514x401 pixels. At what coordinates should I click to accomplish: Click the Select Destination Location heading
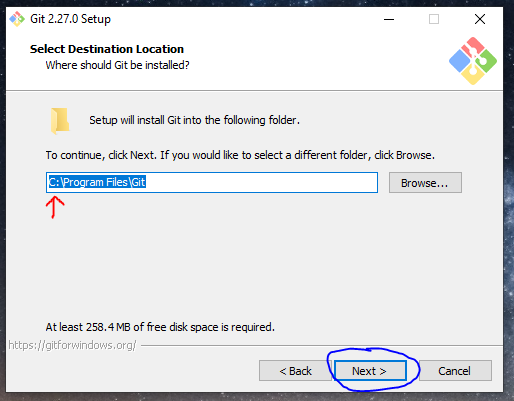pyautogui.click(x=107, y=49)
